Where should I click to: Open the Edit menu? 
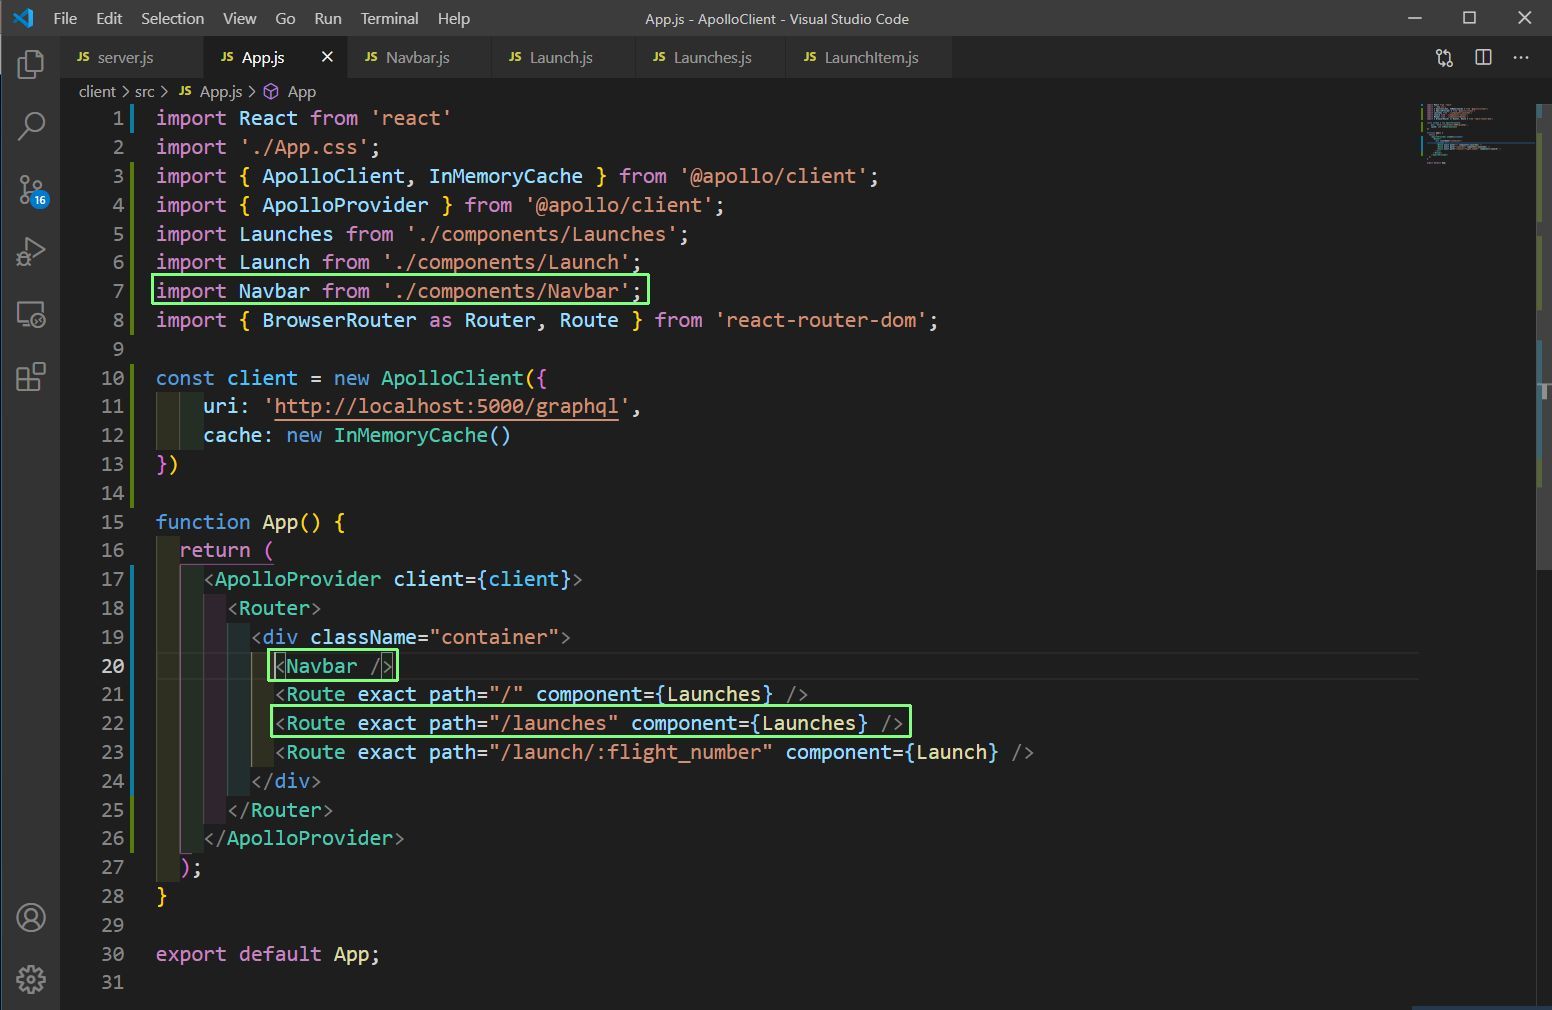pos(109,18)
